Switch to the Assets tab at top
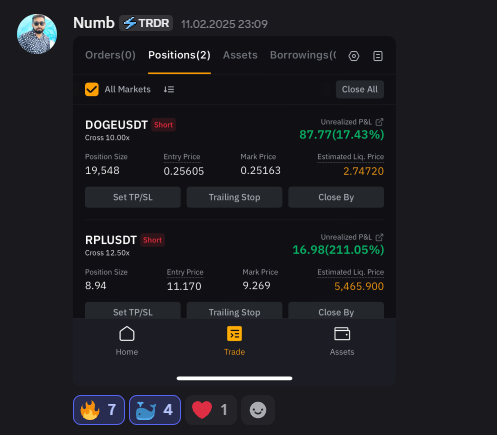The height and width of the screenshot is (435, 497). click(x=240, y=55)
